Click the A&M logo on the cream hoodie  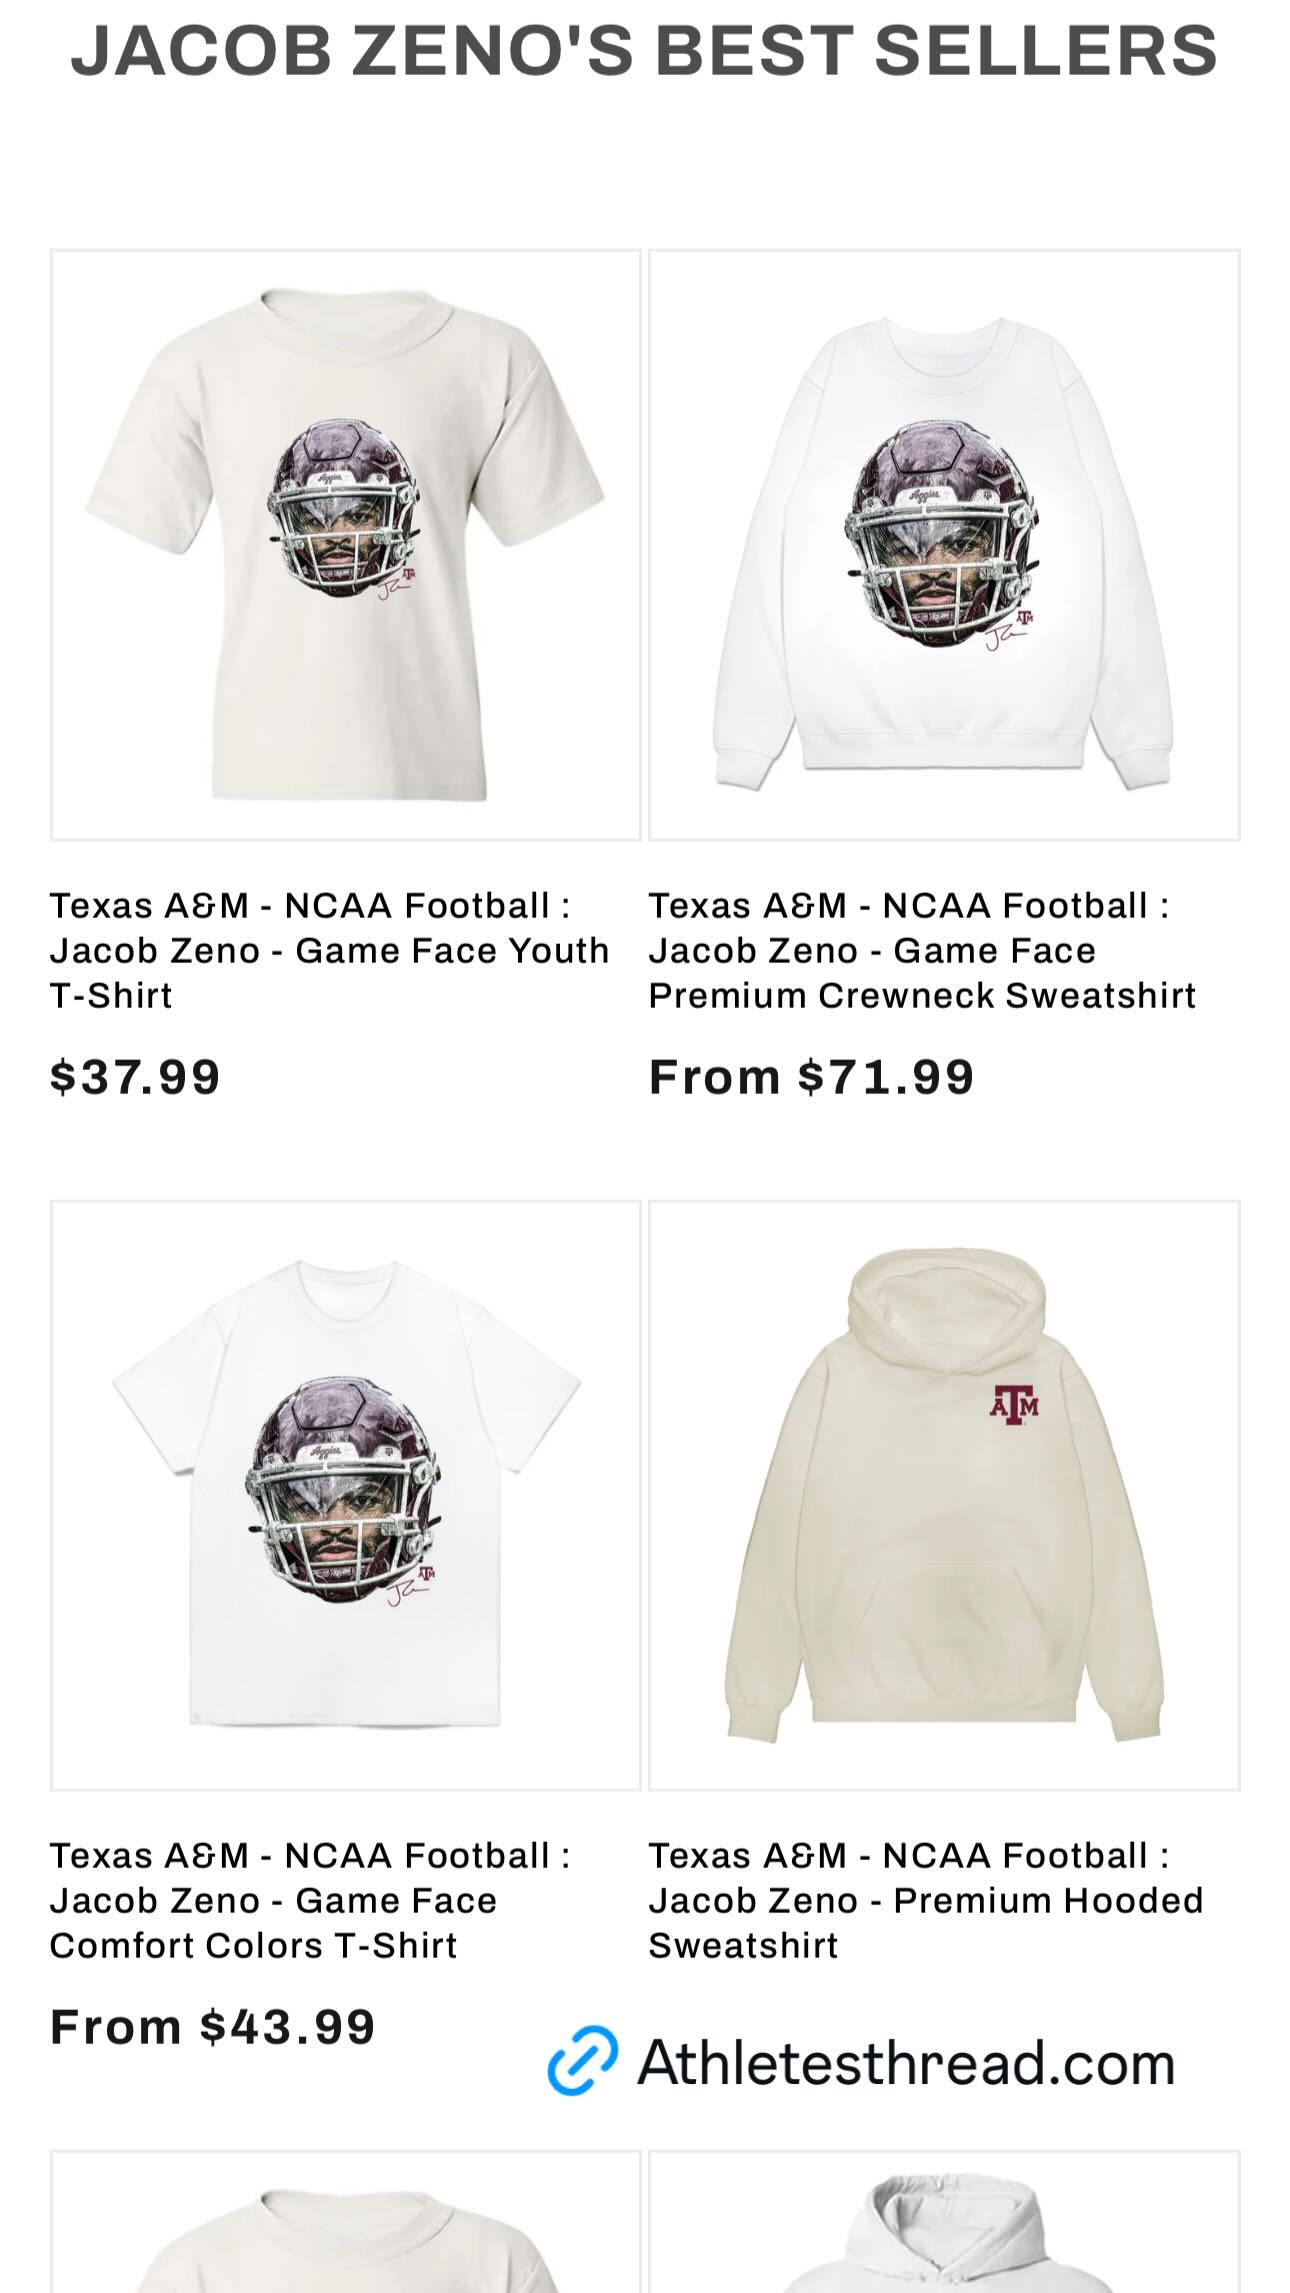click(1014, 1404)
